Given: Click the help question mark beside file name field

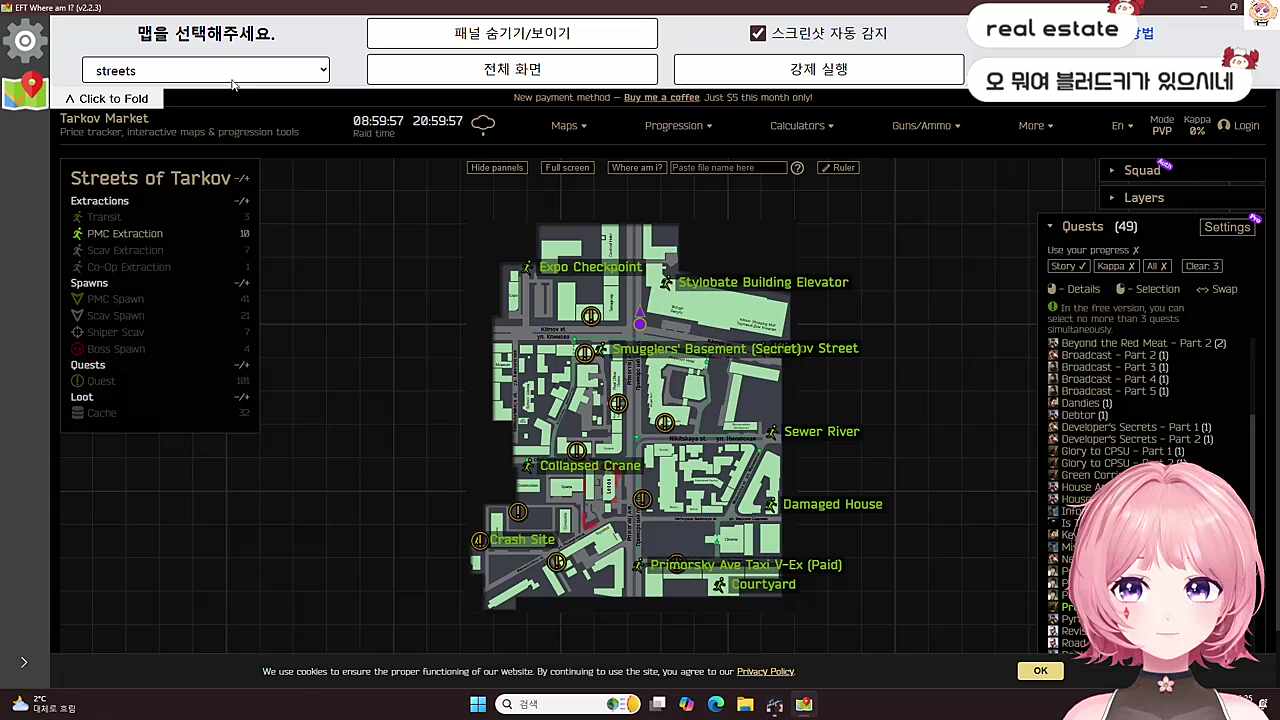Looking at the screenshot, I should [x=797, y=168].
